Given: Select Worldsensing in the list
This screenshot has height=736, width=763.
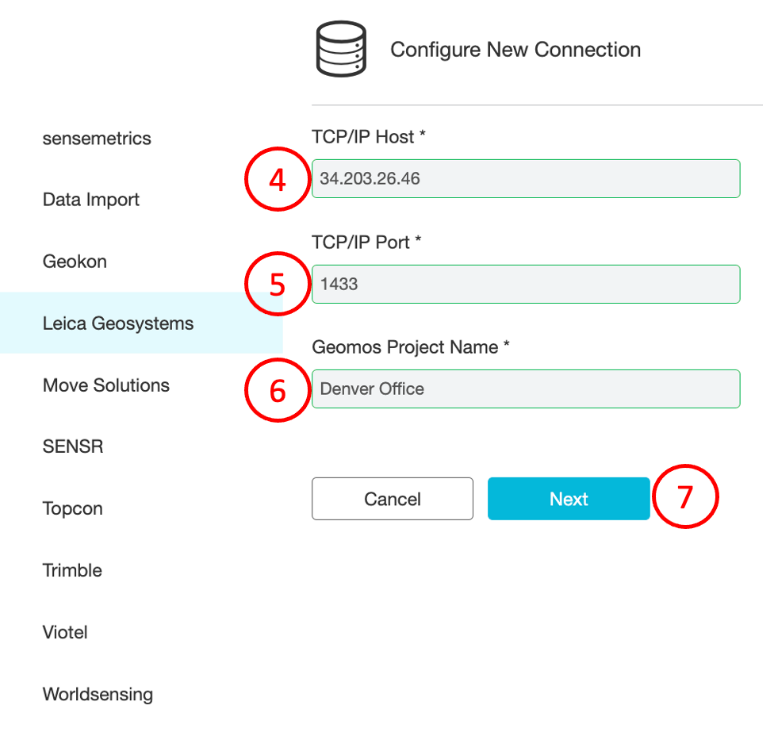Looking at the screenshot, I should pos(98,694).
